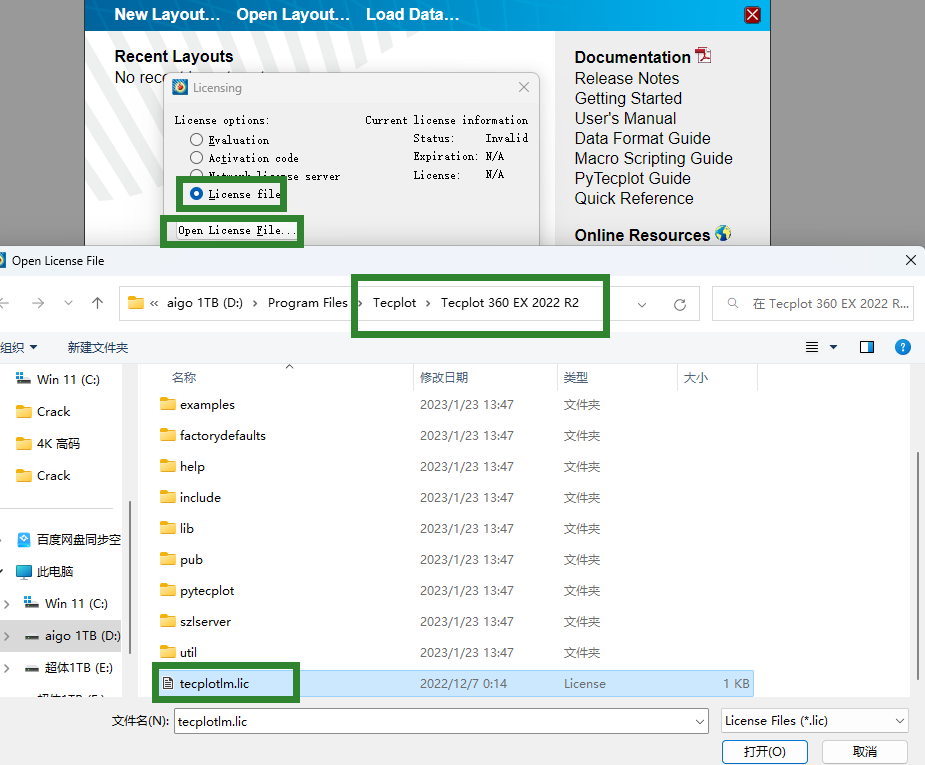Click the Program Files breadcrumb segment
The width and height of the screenshot is (925, 765).
(x=307, y=303)
